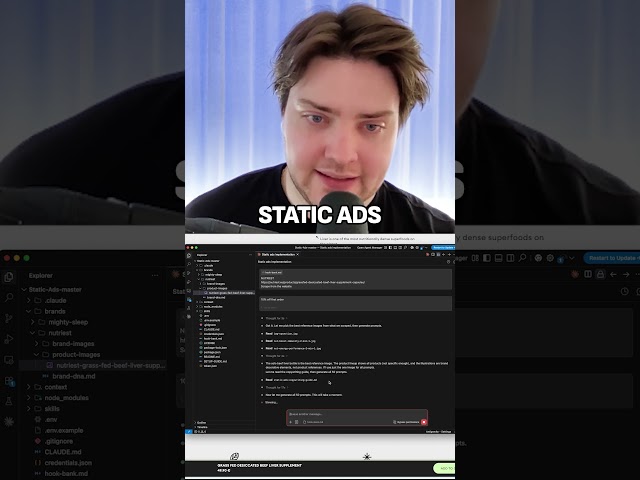Stop generation with red button in small window
Image resolution: width=640 pixels, height=480 pixels.
pos(424,422)
